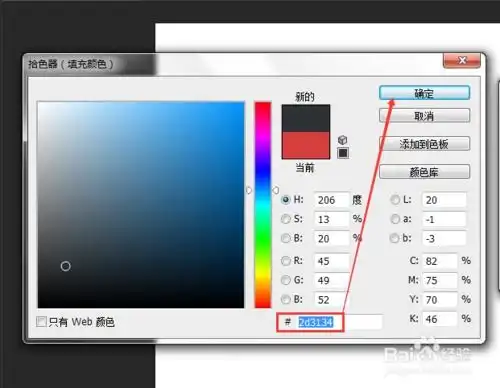Click the new dark color swatch
The width and height of the screenshot is (500, 388).
pyautogui.click(x=306, y=118)
